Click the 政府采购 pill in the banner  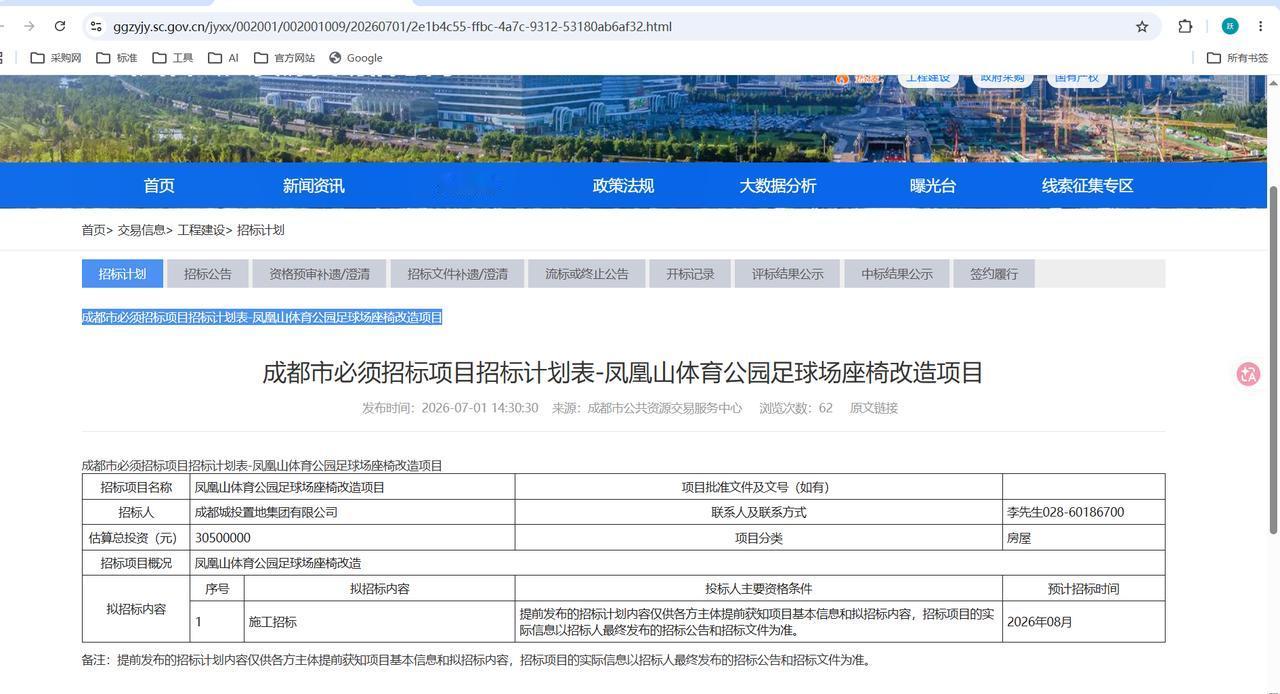[1002, 78]
